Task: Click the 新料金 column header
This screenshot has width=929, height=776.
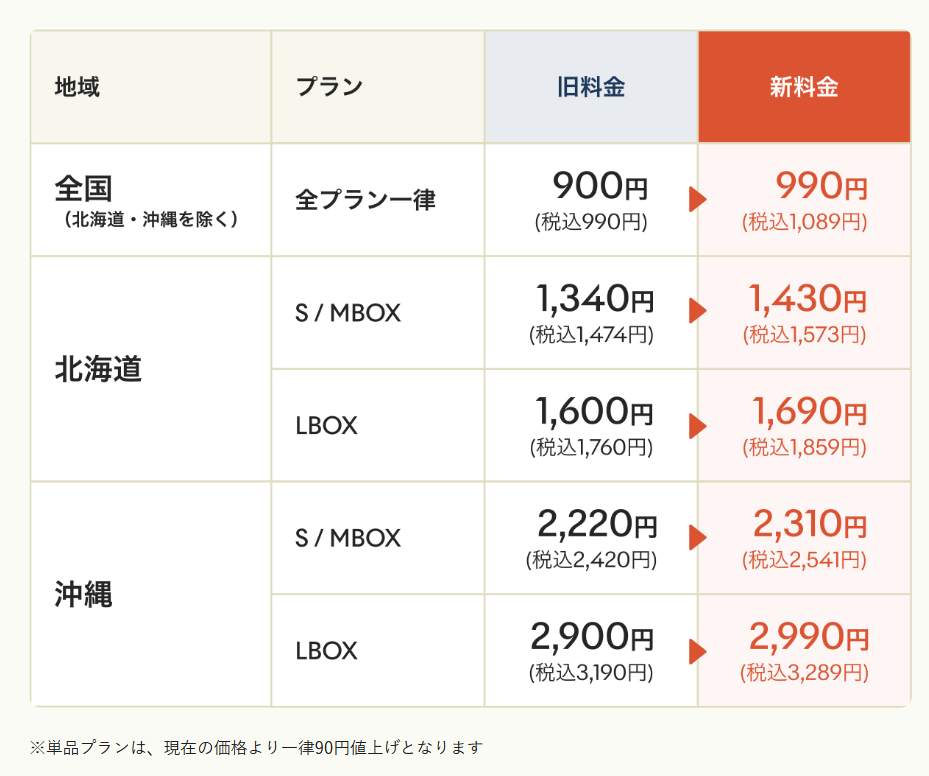Action: click(804, 87)
